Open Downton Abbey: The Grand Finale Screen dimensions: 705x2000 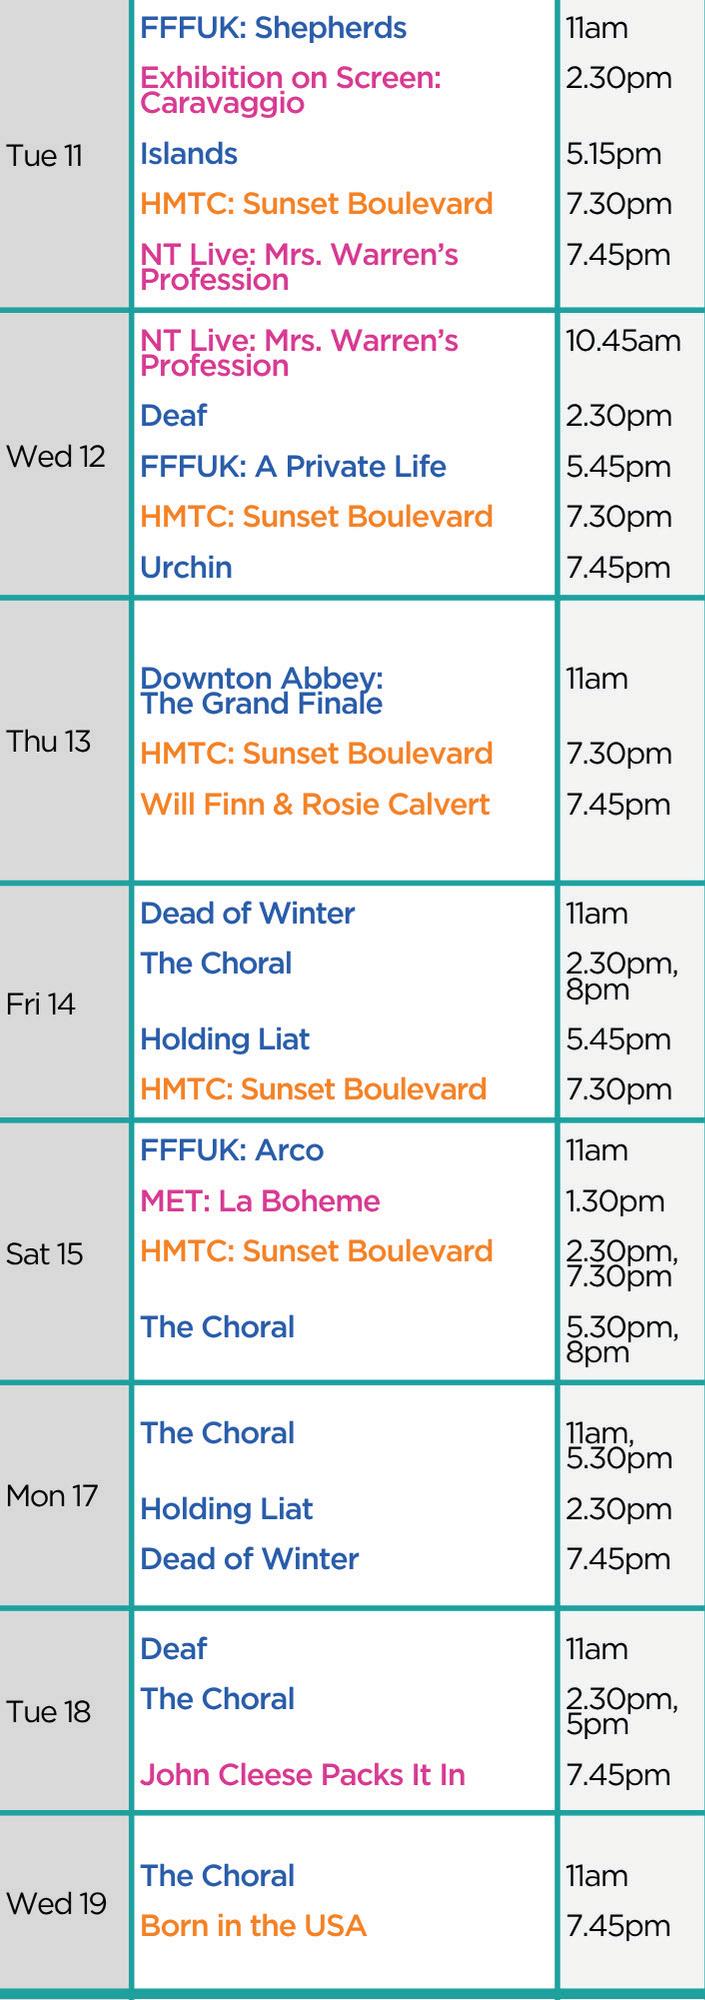(x=261, y=691)
